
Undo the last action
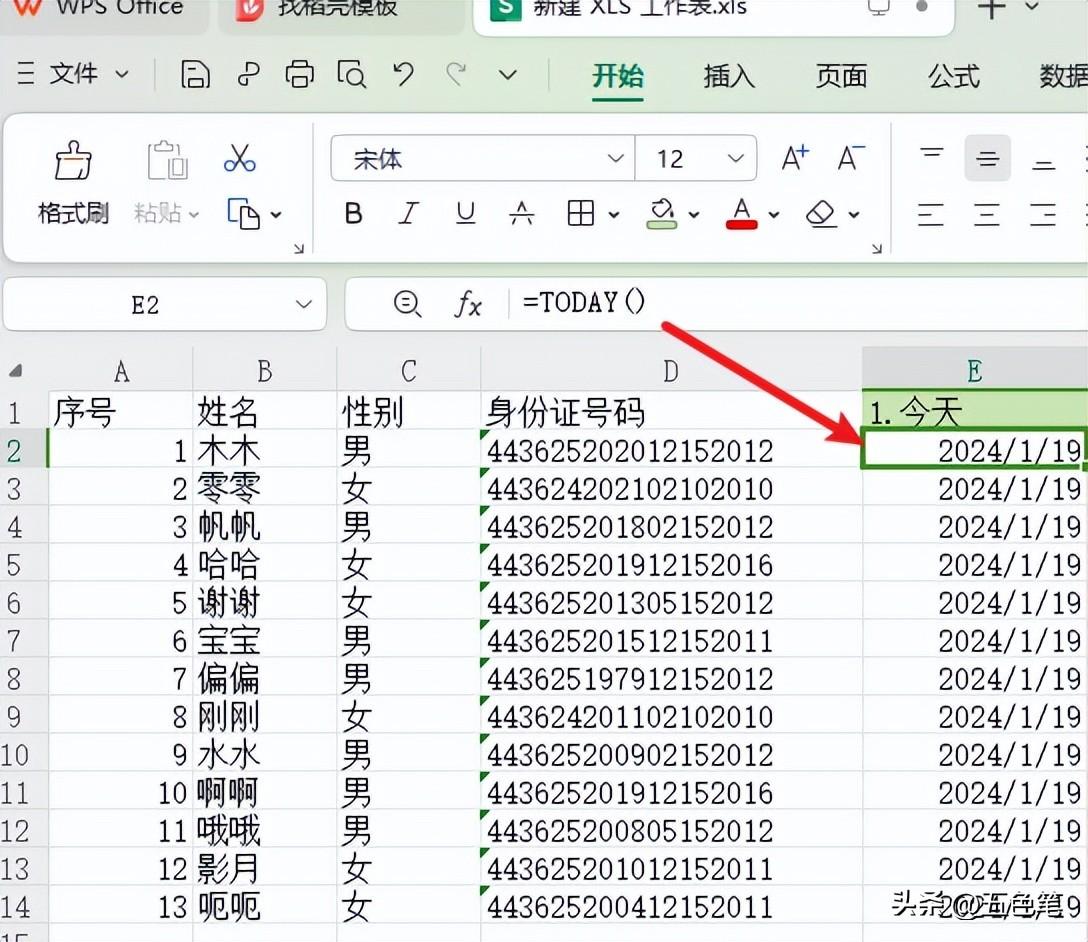point(403,74)
